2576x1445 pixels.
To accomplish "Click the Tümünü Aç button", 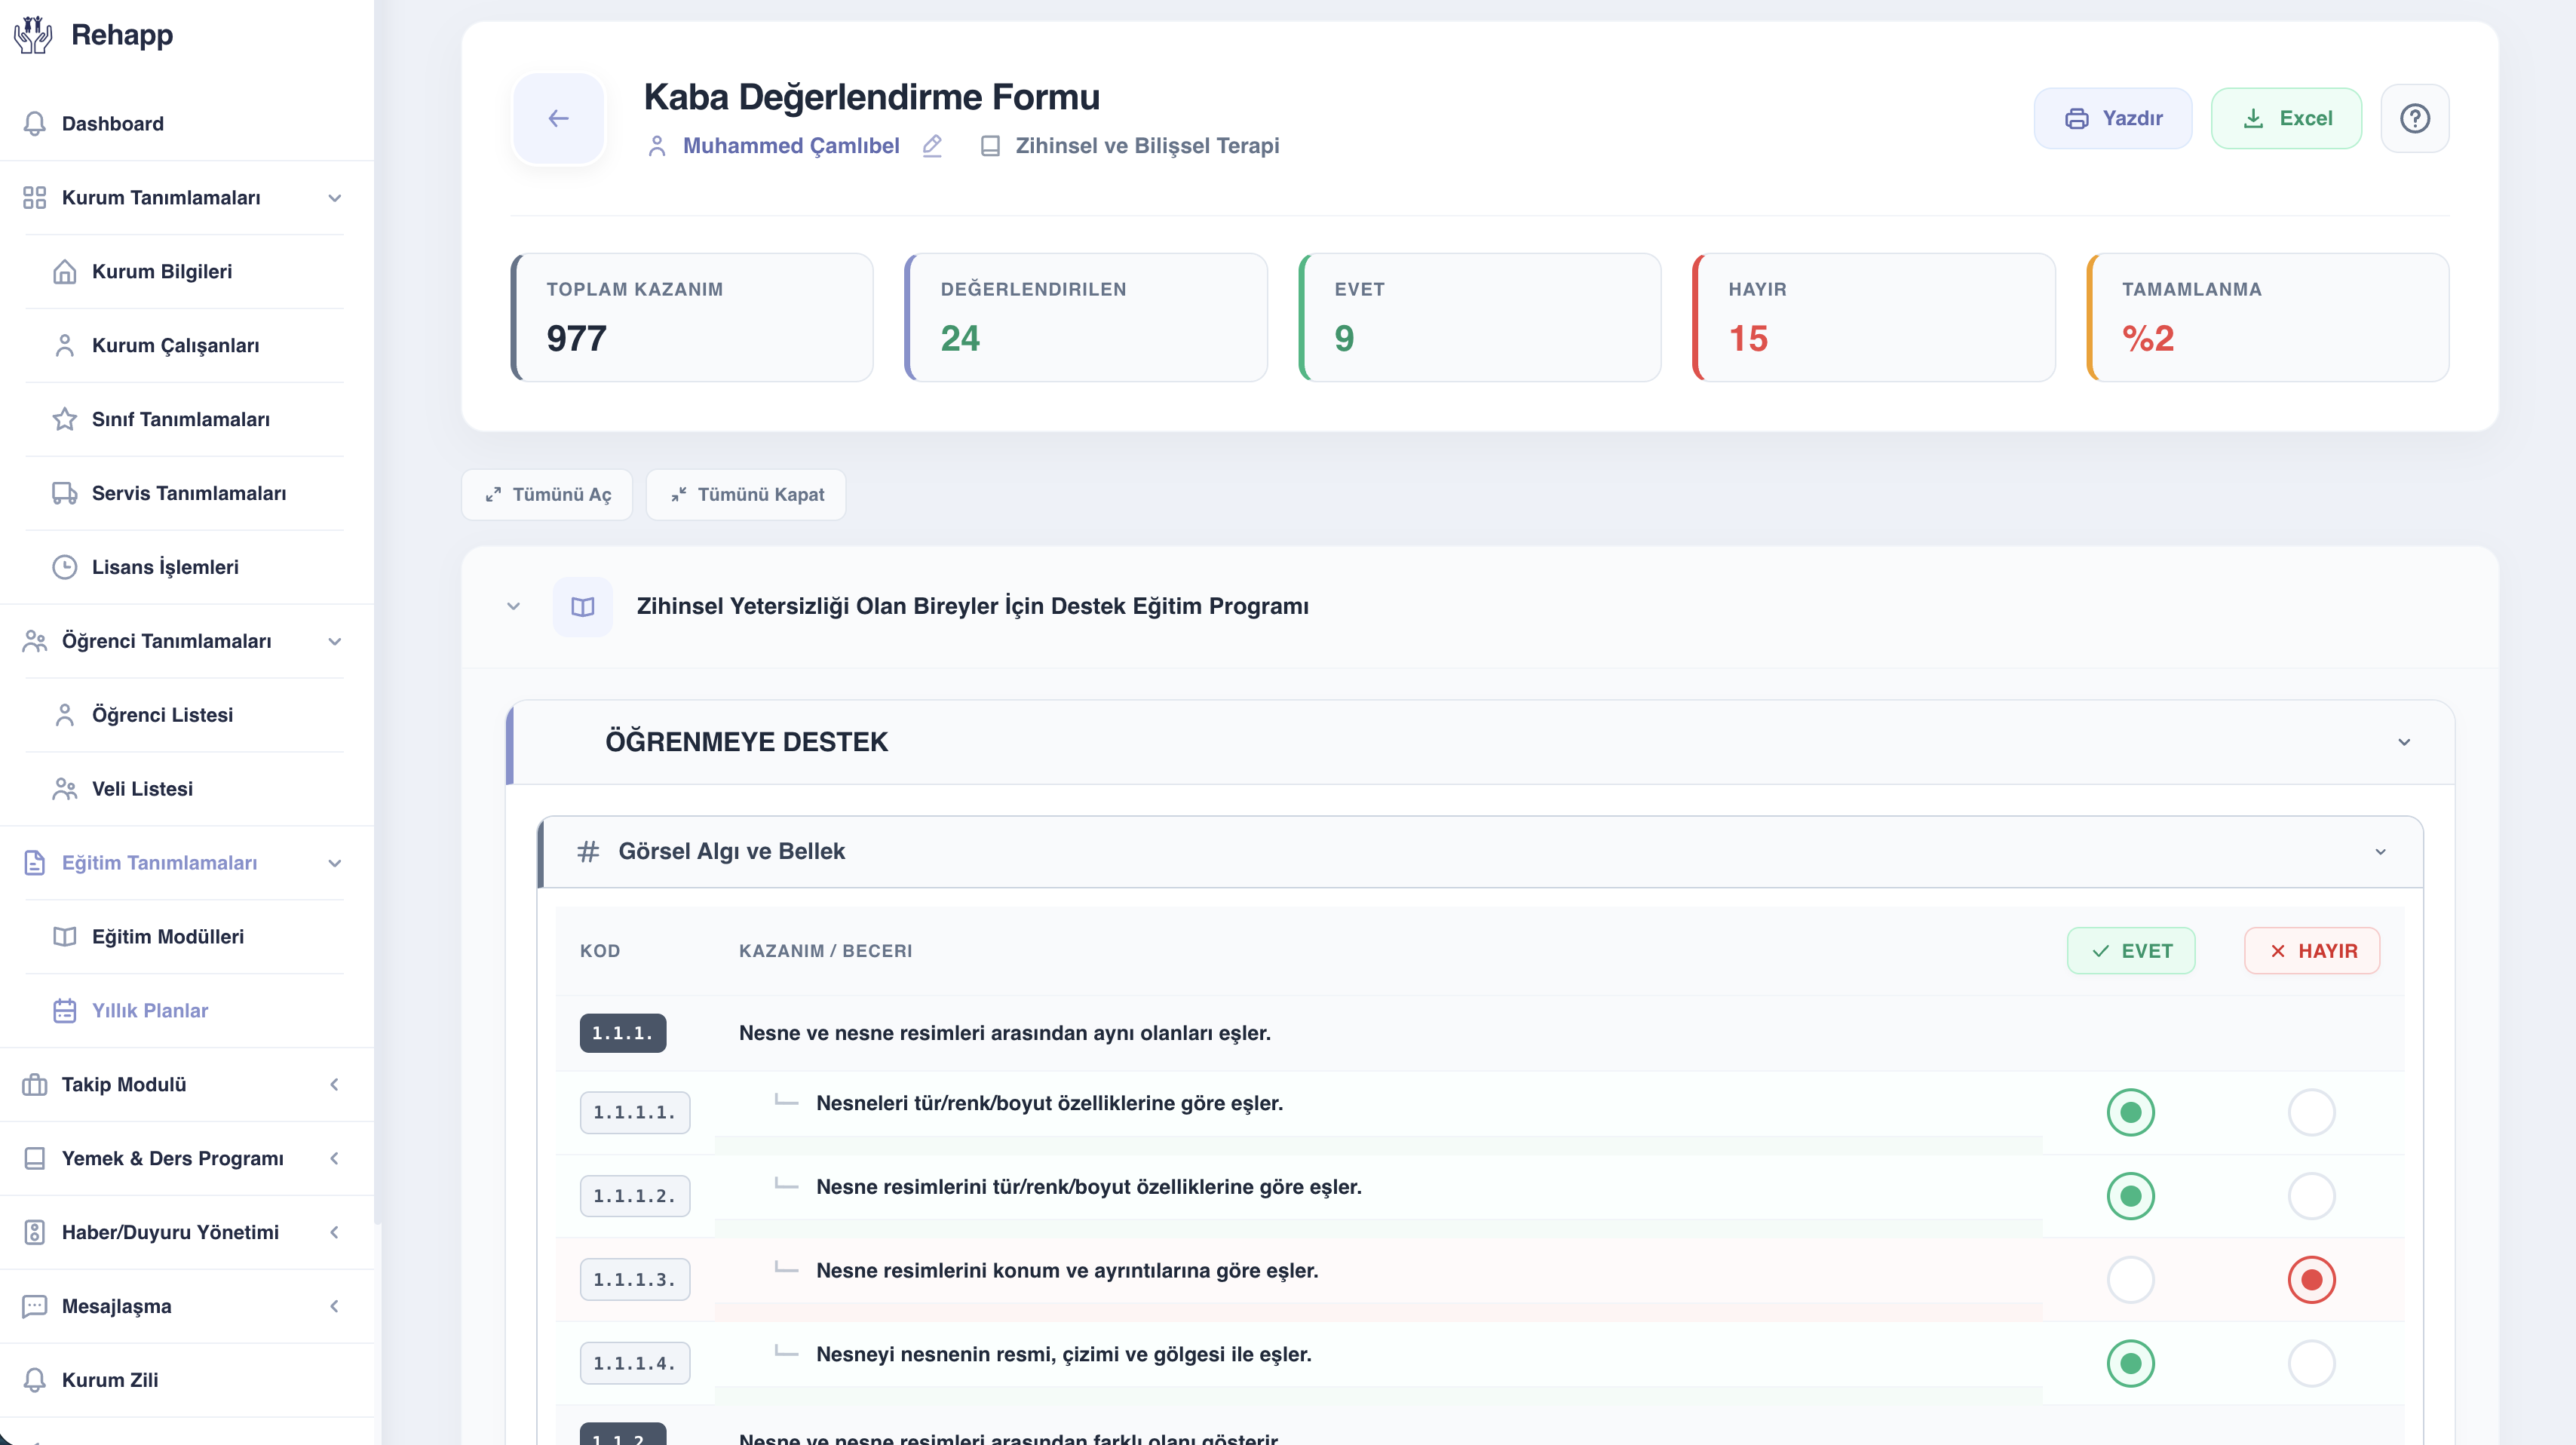I will point(547,495).
